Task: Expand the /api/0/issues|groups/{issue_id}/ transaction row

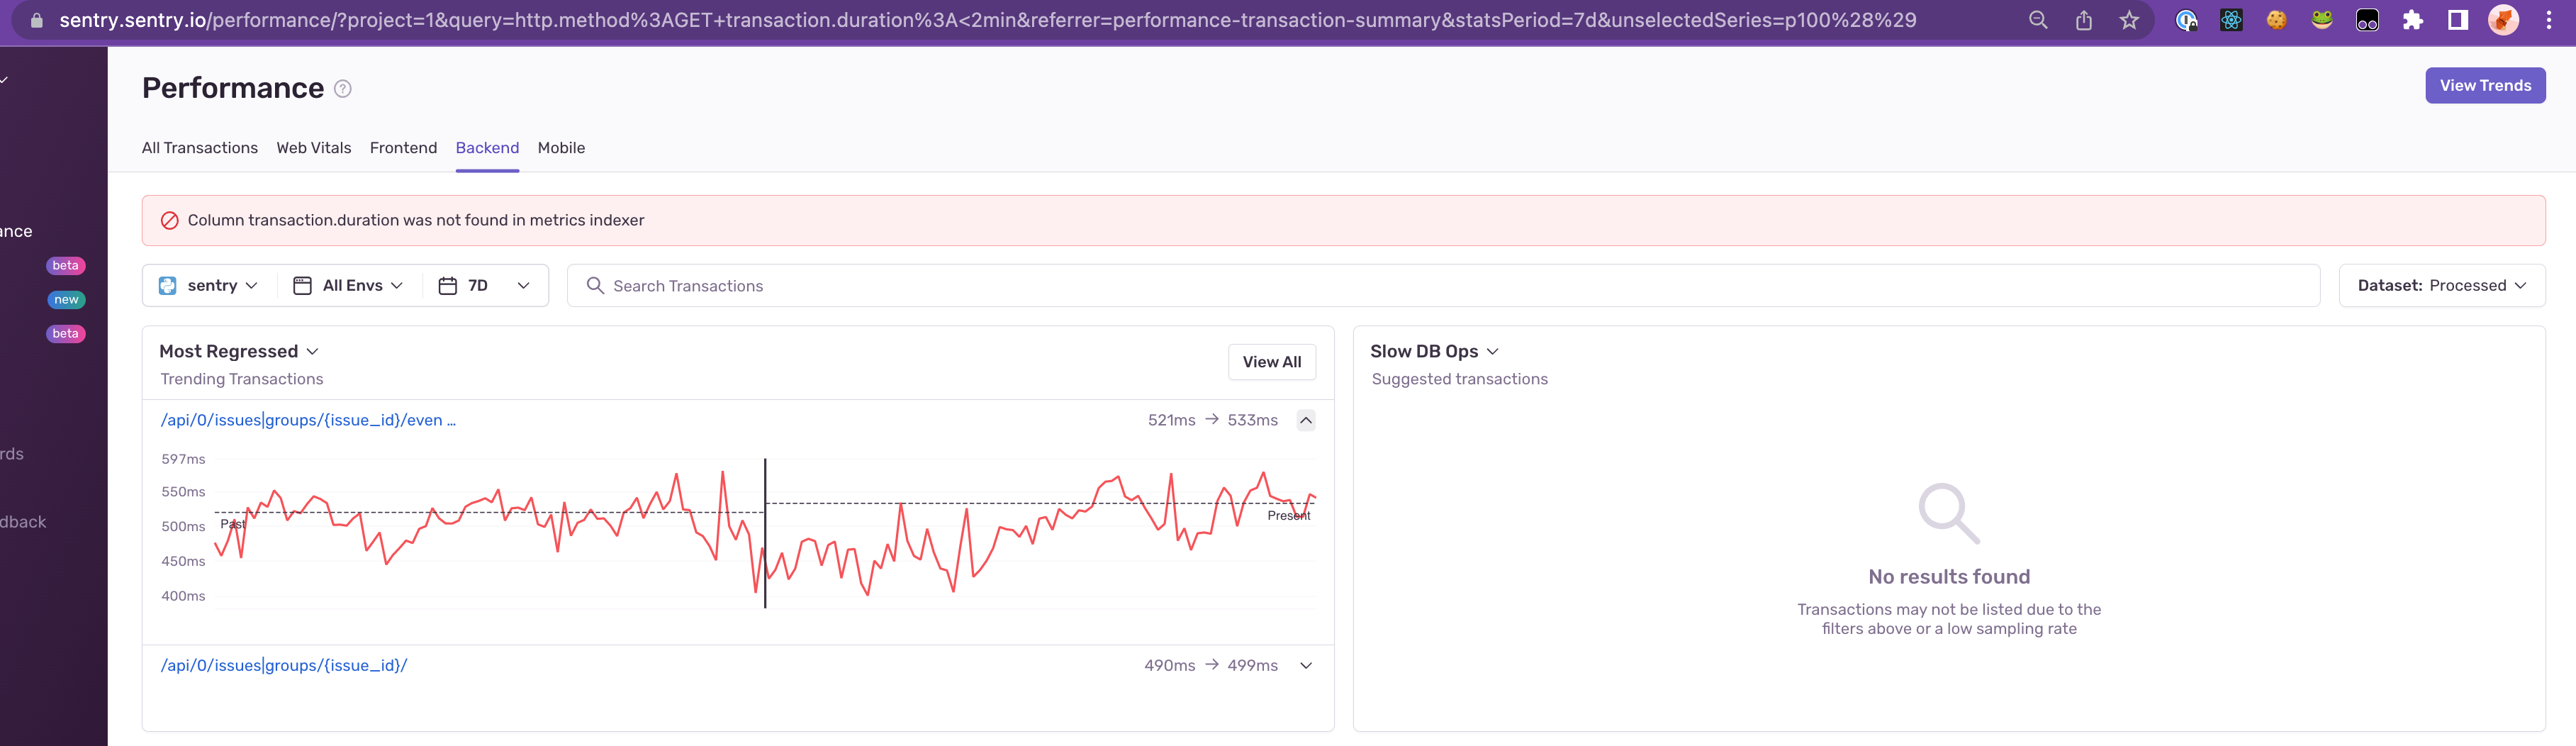Action: click(x=1306, y=666)
